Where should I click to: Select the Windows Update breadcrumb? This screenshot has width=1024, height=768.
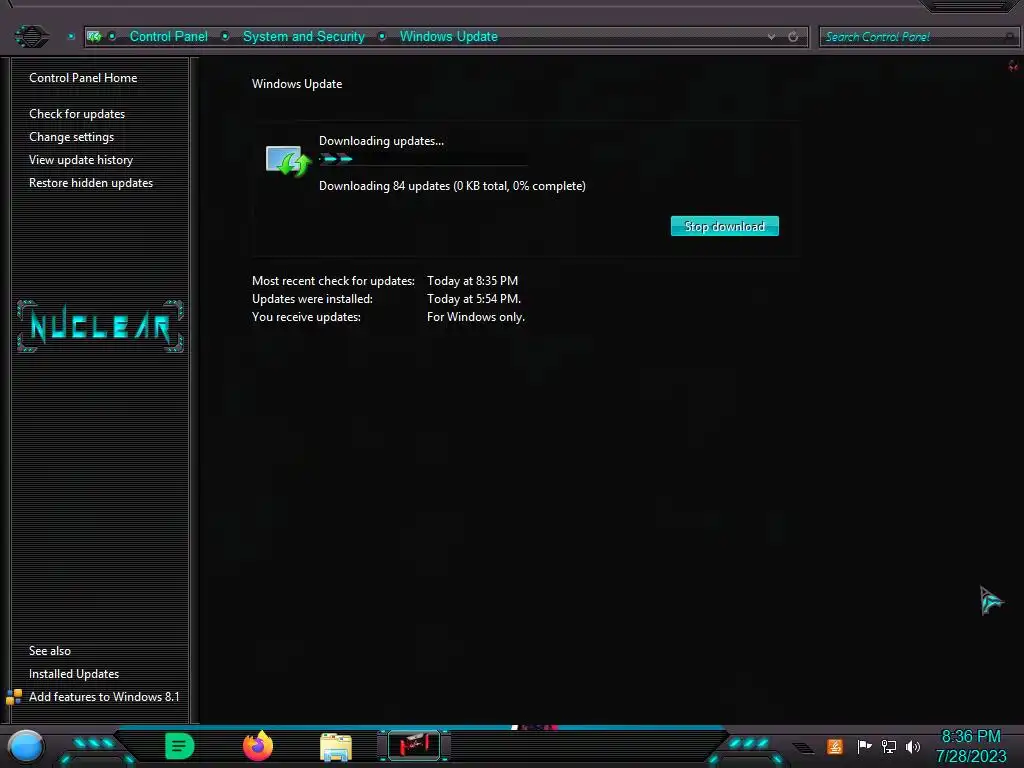449,37
